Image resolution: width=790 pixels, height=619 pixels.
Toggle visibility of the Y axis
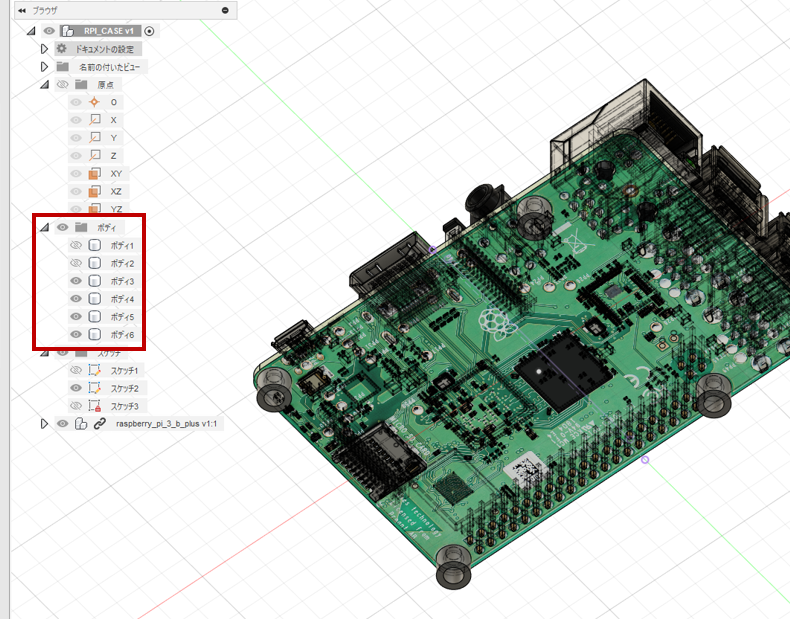point(76,137)
